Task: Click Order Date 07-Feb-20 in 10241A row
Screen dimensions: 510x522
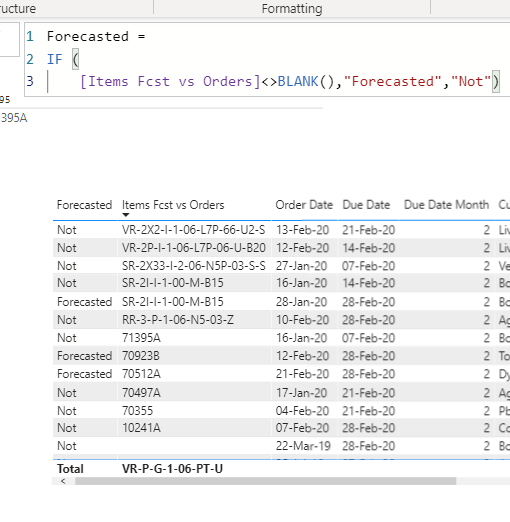Action: point(302,428)
